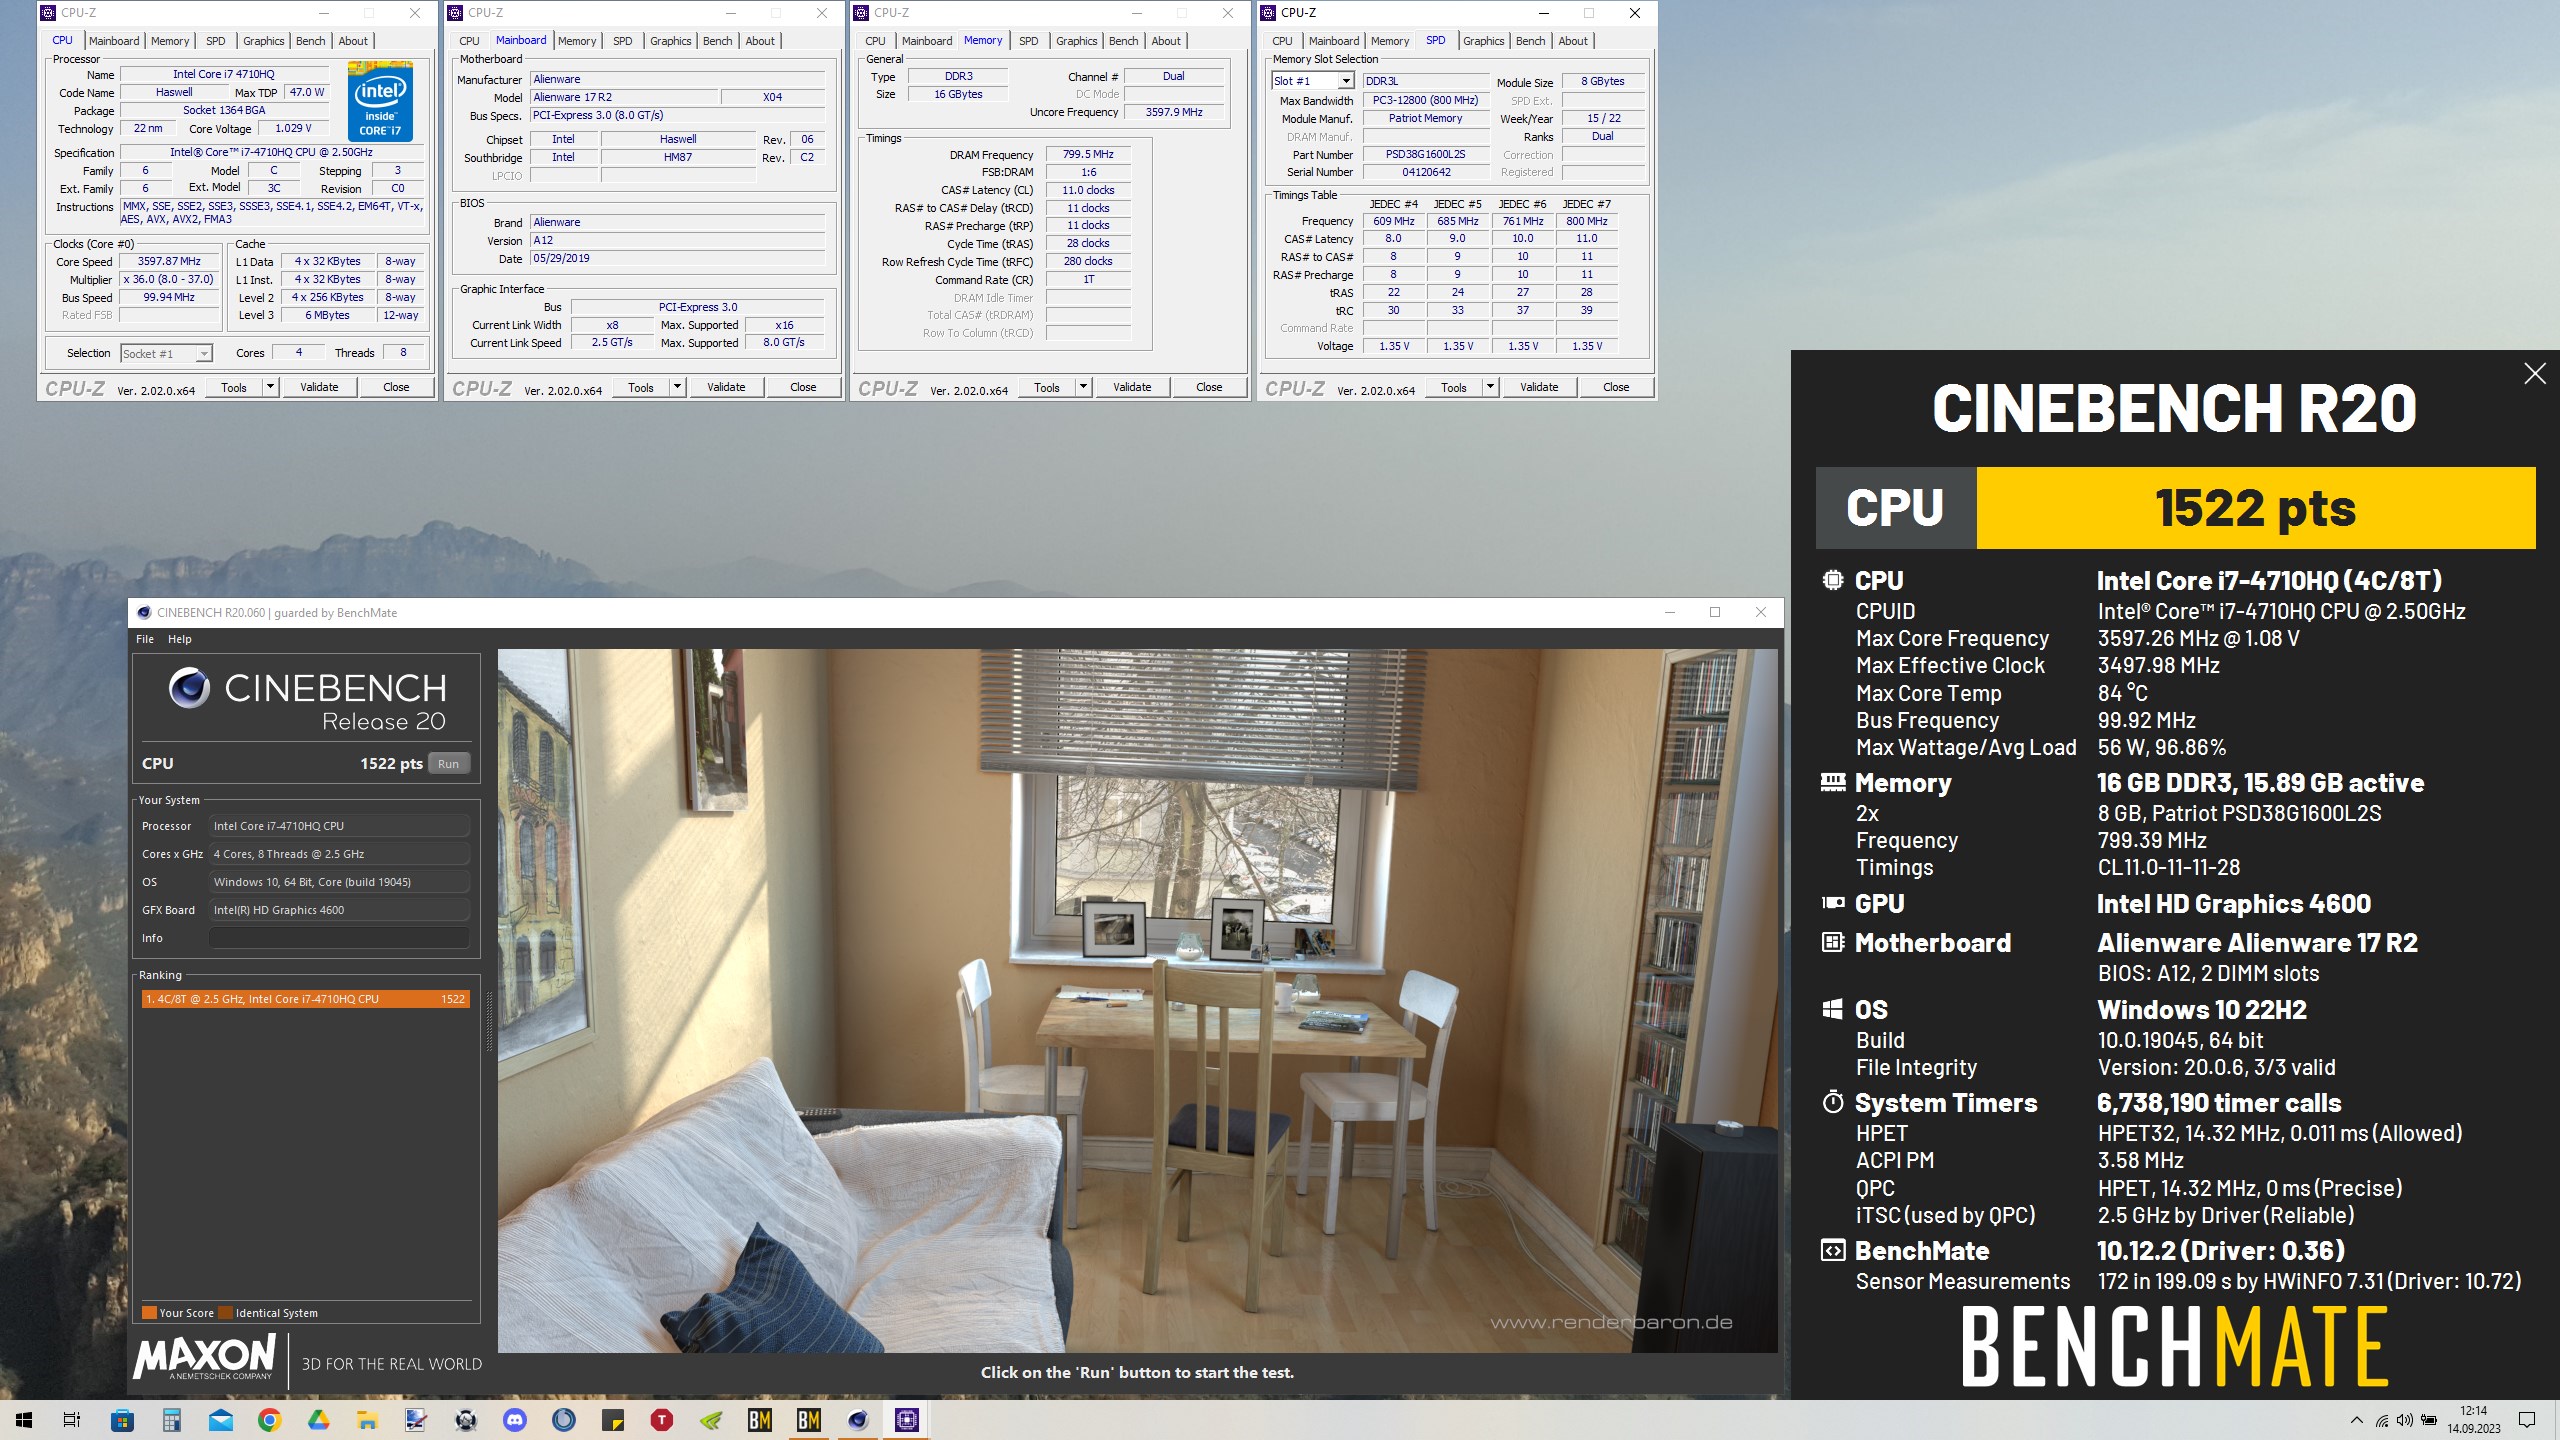
Task: Open File Explorer from the taskbar
Action: (x=367, y=1420)
